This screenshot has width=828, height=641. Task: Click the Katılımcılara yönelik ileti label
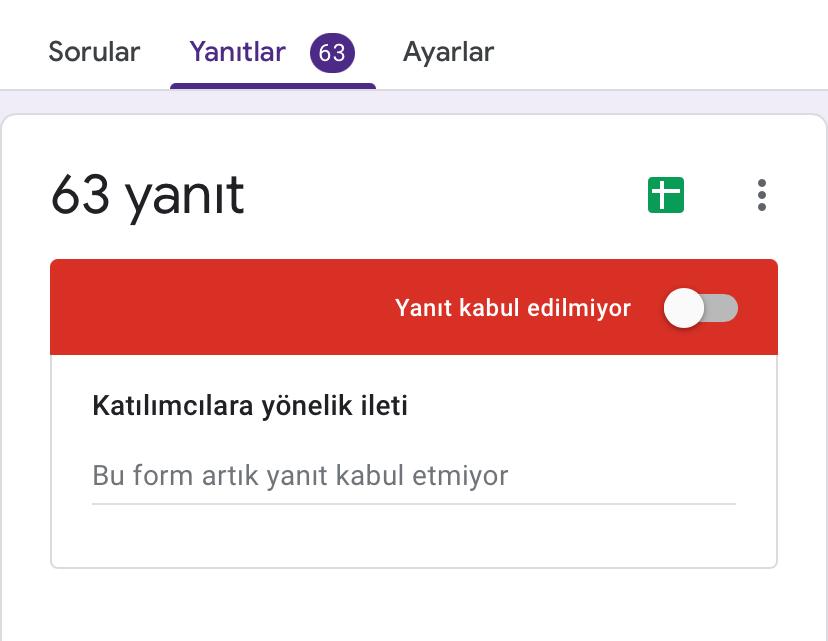[x=250, y=405]
